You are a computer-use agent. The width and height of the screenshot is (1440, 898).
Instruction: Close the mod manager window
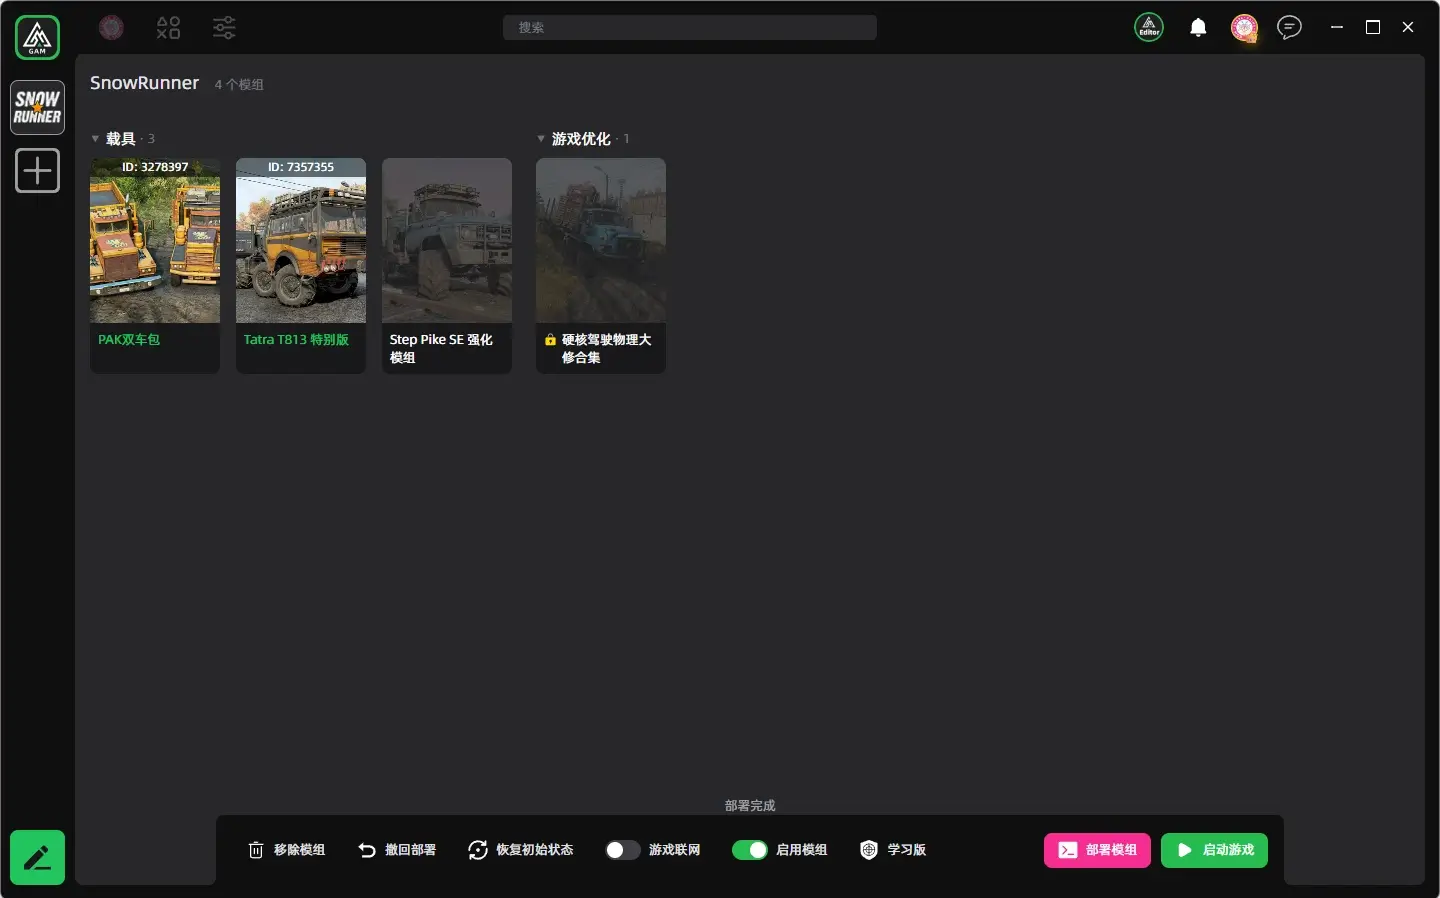tap(1408, 28)
